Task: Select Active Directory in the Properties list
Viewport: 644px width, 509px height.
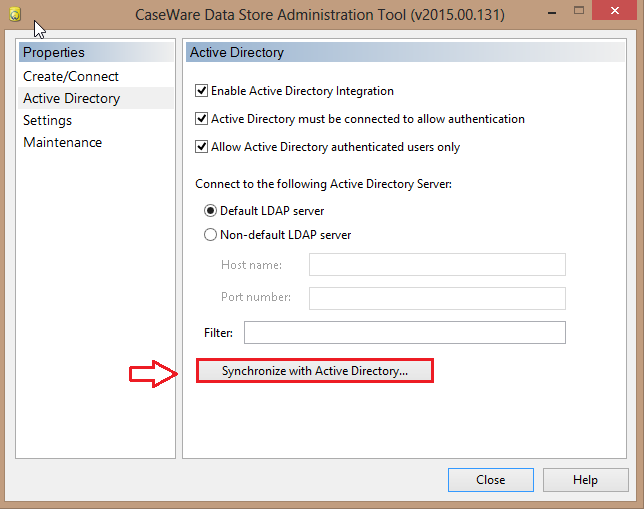Action: pyautogui.click(x=71, y=98)
